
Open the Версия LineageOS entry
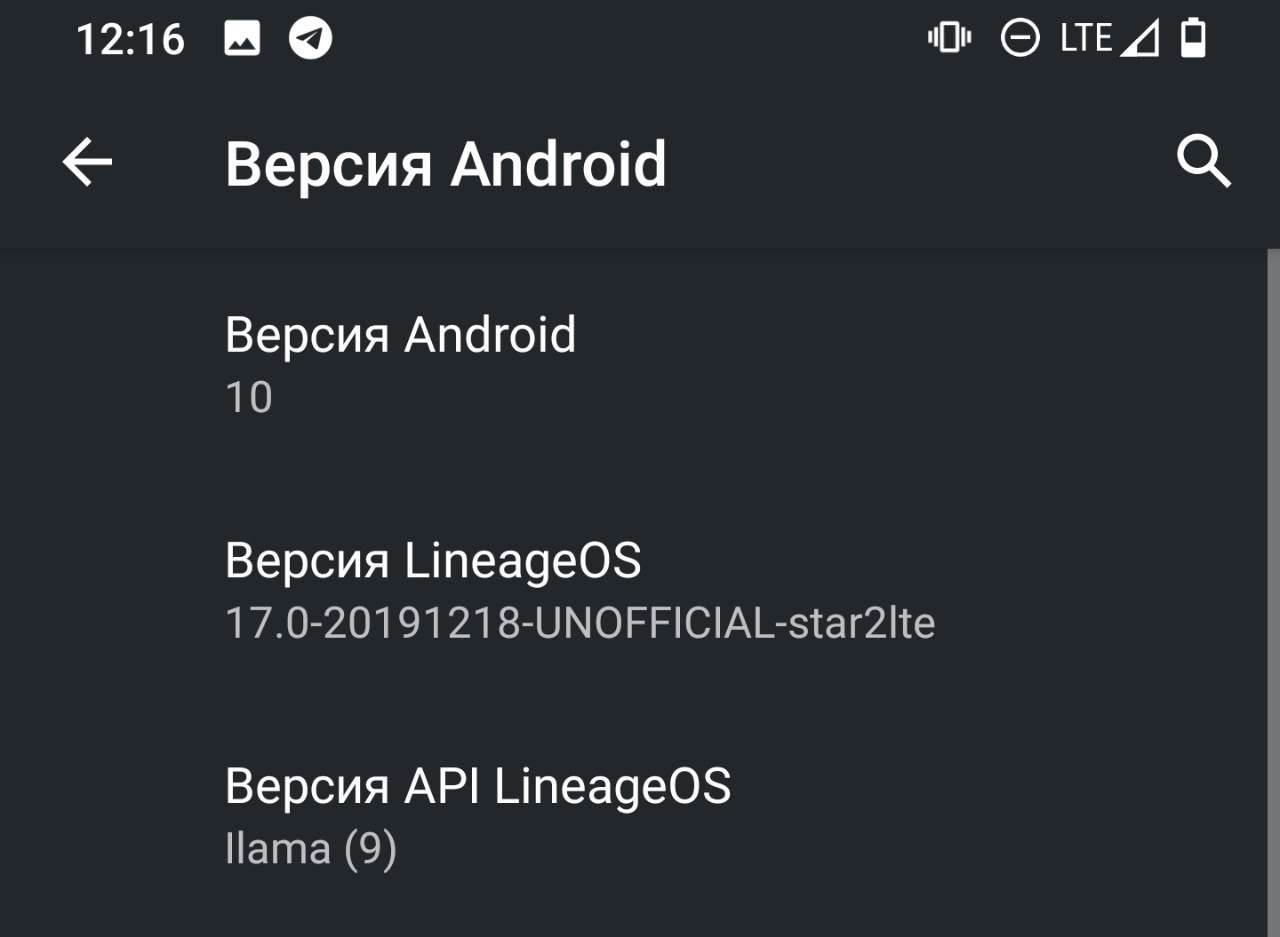click(x=640, y=592)
